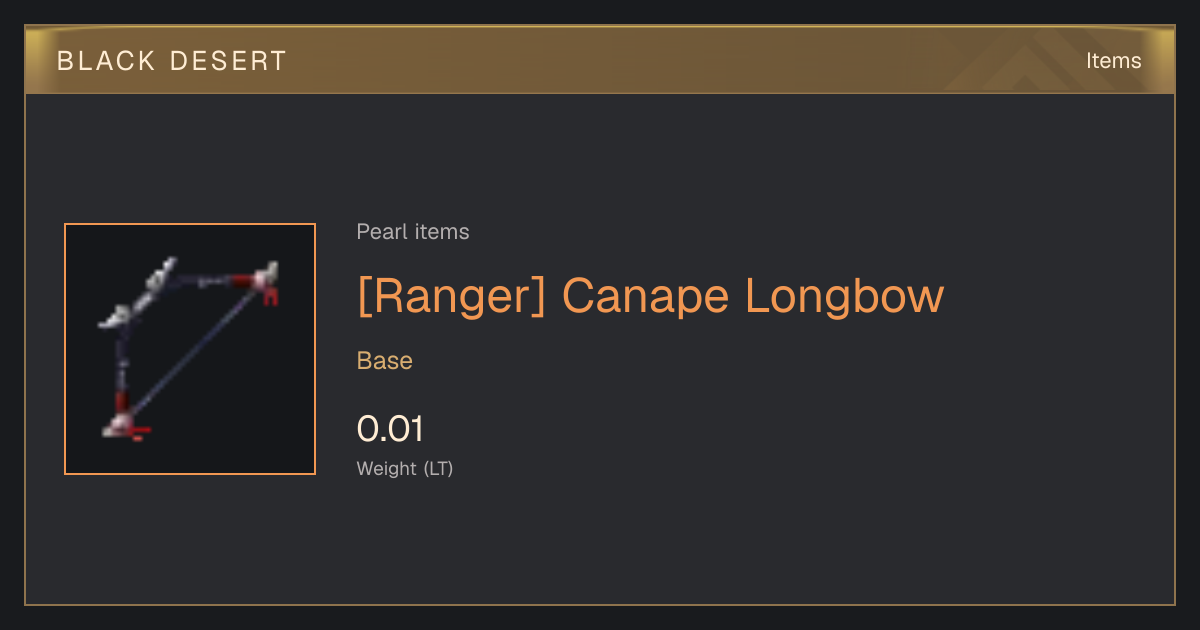1200x630 pixels.
Task: Open the BLACK DESERT home title
Action: tap(172, 61)
